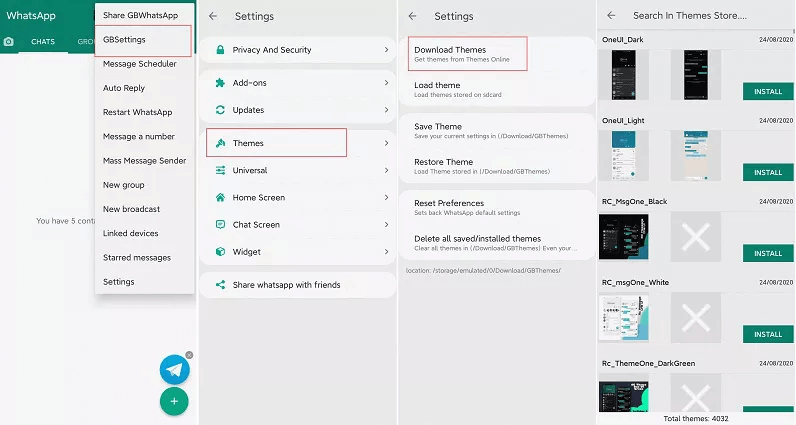The height and width of the screenshot is (425, 796).
Task: Install the RC_msgOne_White theme
Action: (768, 334)
